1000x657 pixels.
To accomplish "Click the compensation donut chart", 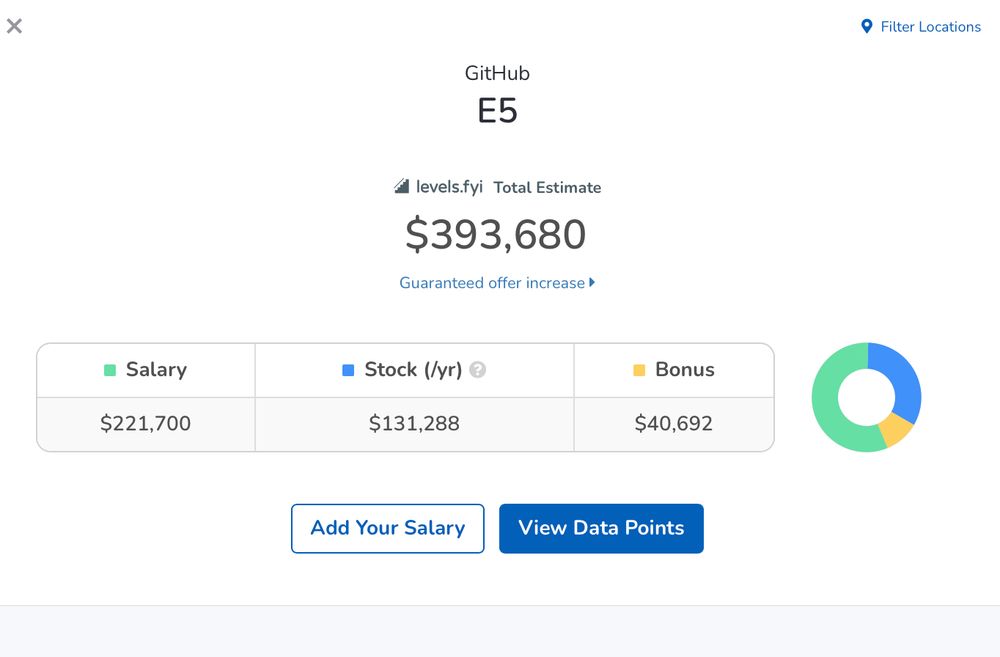I will click(x=866, y=397).
